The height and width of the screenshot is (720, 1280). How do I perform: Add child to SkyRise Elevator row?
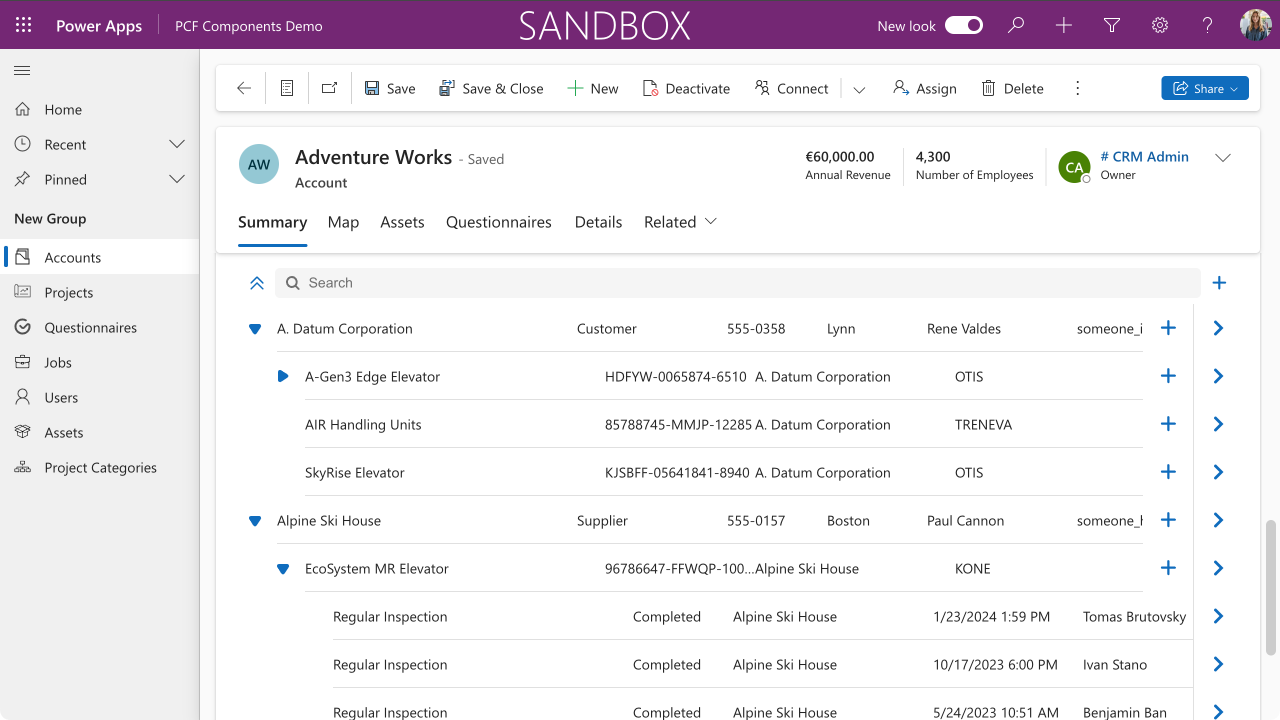(1168, 472)
